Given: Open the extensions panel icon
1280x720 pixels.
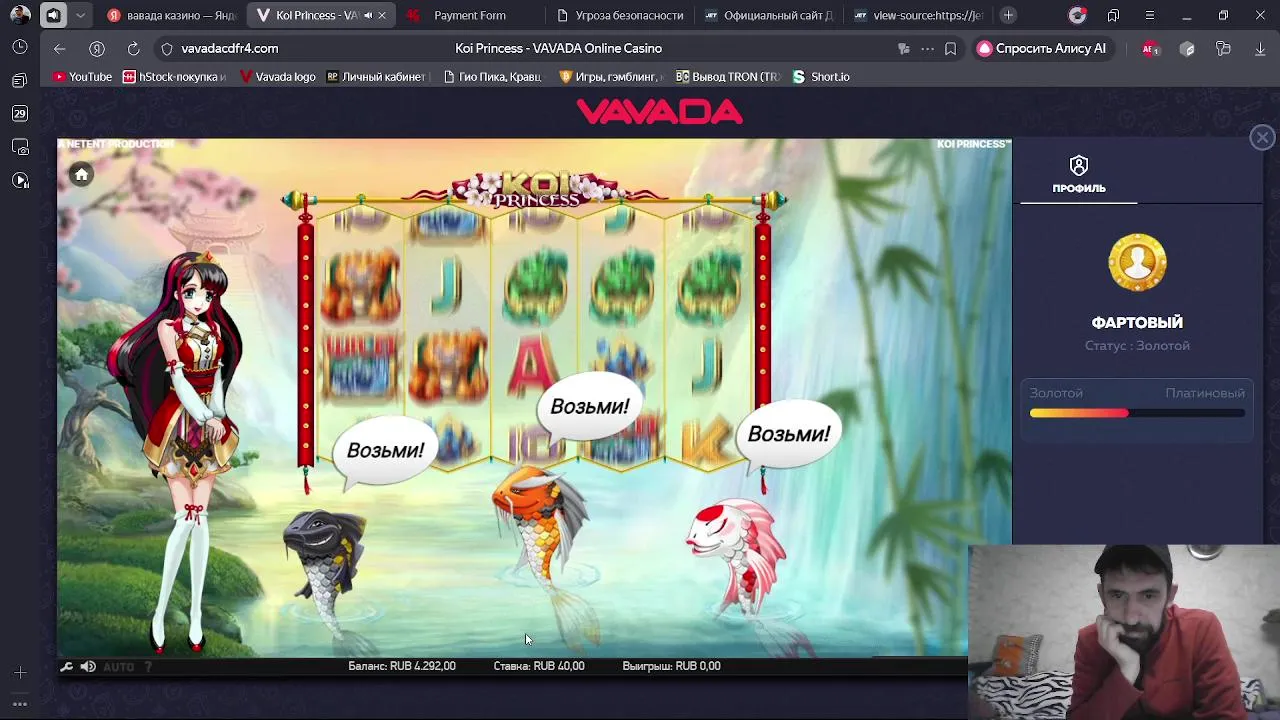Looking at the screenshot, I should point(1223,48).
